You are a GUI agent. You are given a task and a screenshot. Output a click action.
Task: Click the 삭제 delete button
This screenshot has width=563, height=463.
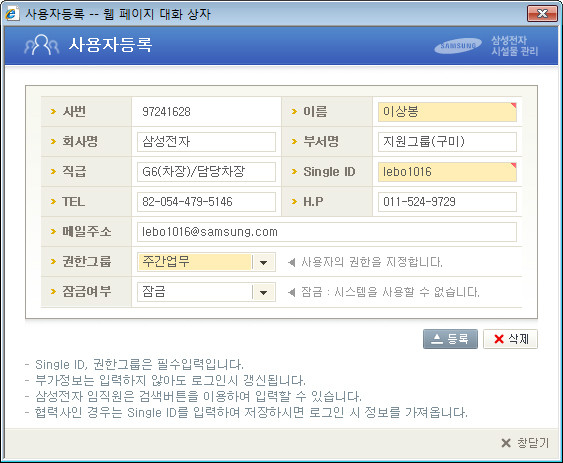pyautogui.click(x=510, y=339)
